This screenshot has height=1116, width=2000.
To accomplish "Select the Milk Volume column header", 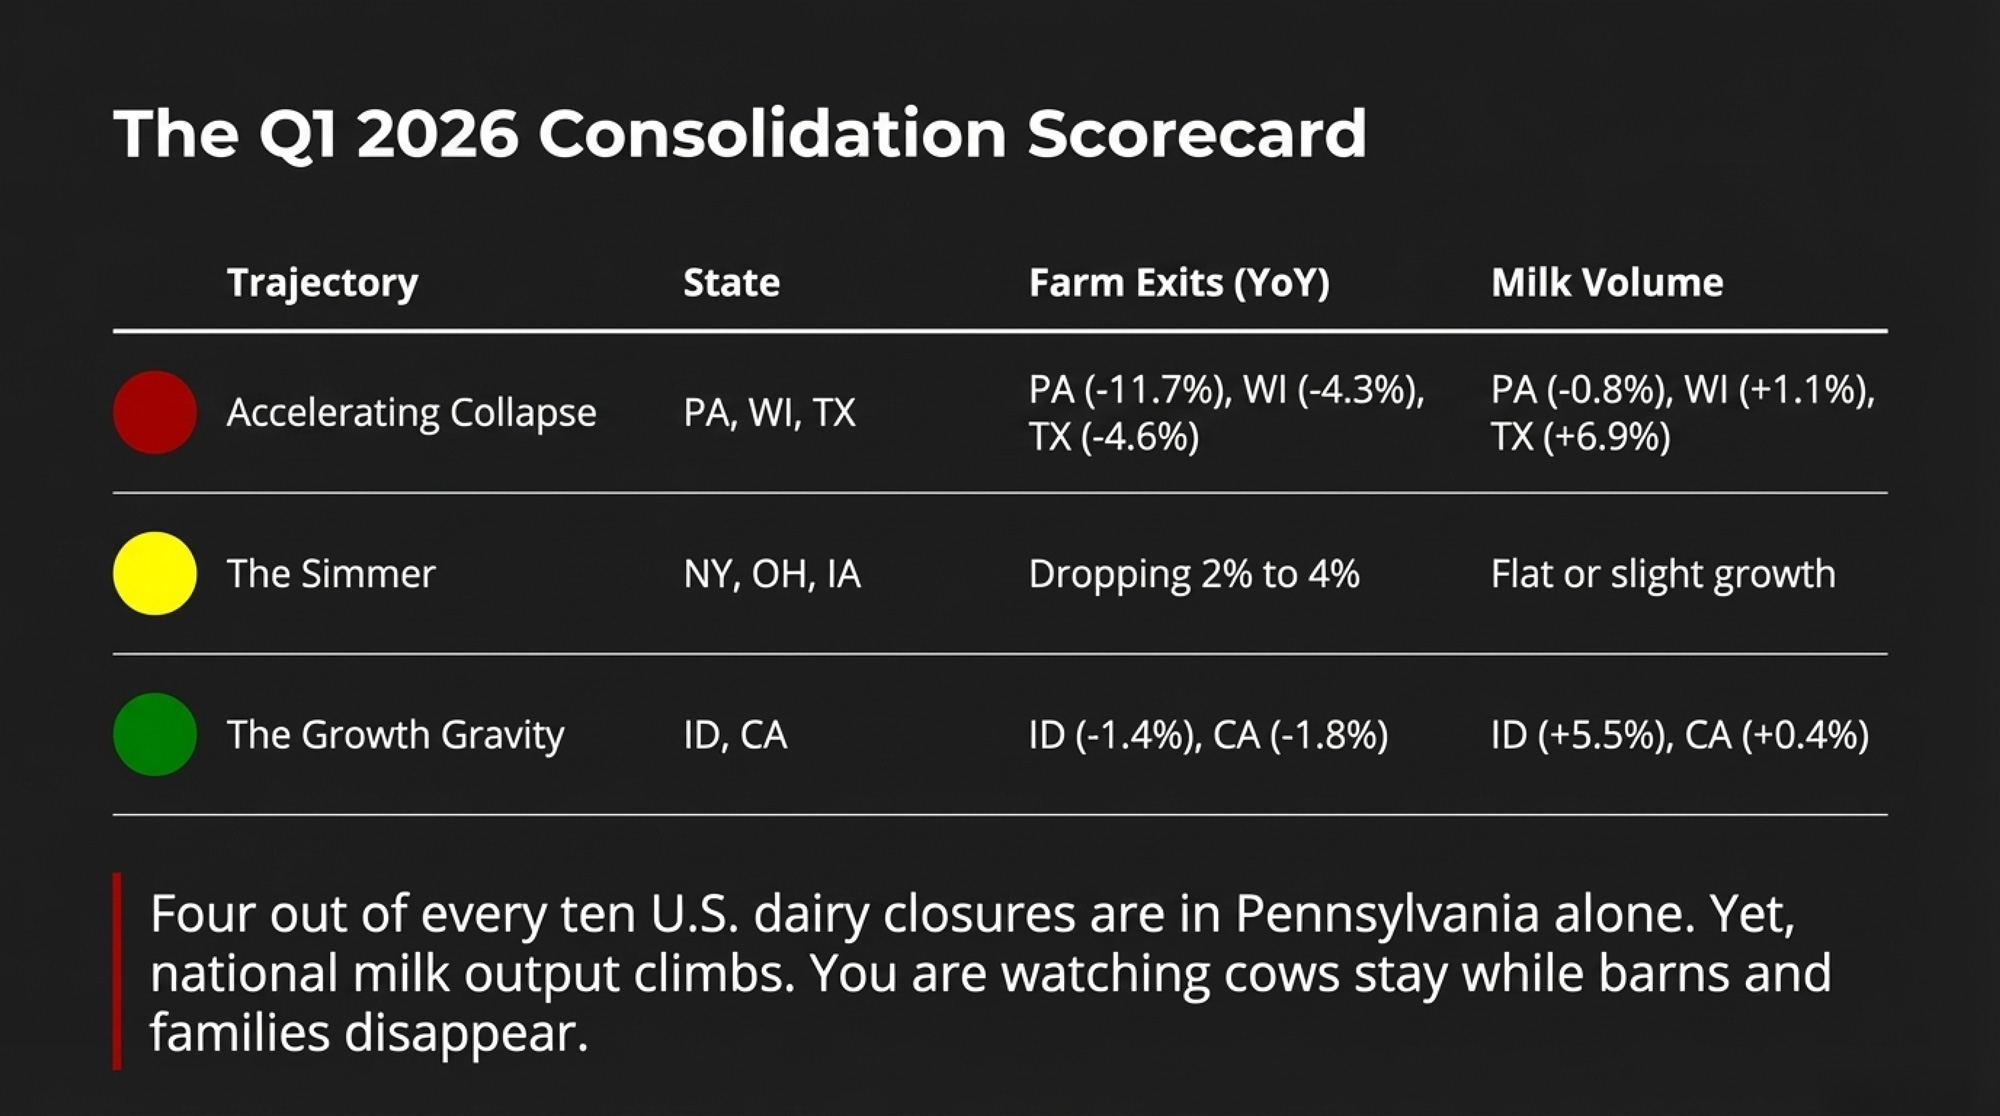I will pos(1607,283).
